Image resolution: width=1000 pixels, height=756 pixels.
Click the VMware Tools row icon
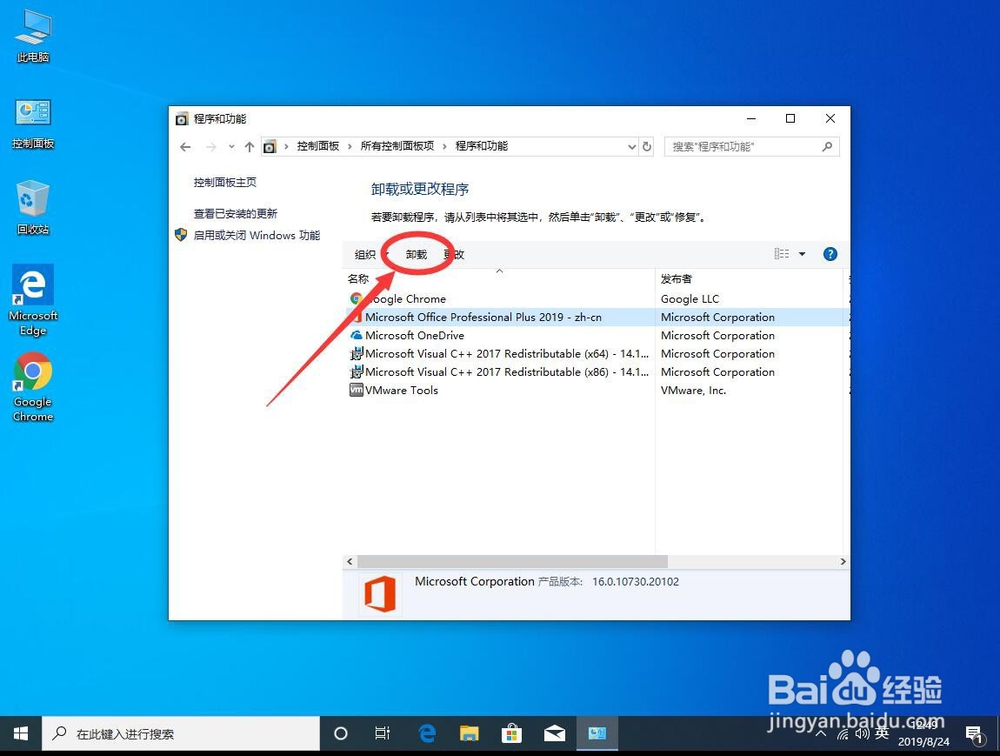356,390
